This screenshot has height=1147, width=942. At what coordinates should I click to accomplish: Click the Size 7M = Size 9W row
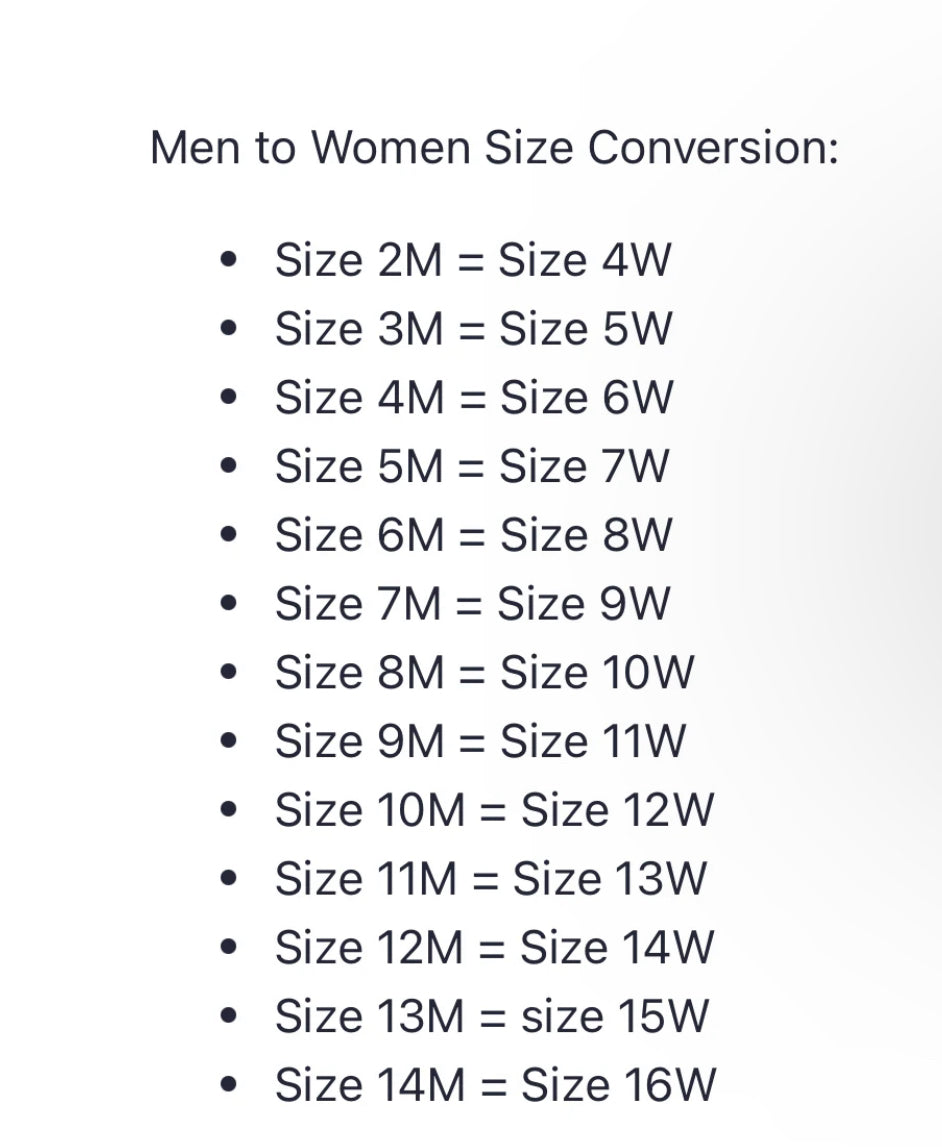(472, 603)
